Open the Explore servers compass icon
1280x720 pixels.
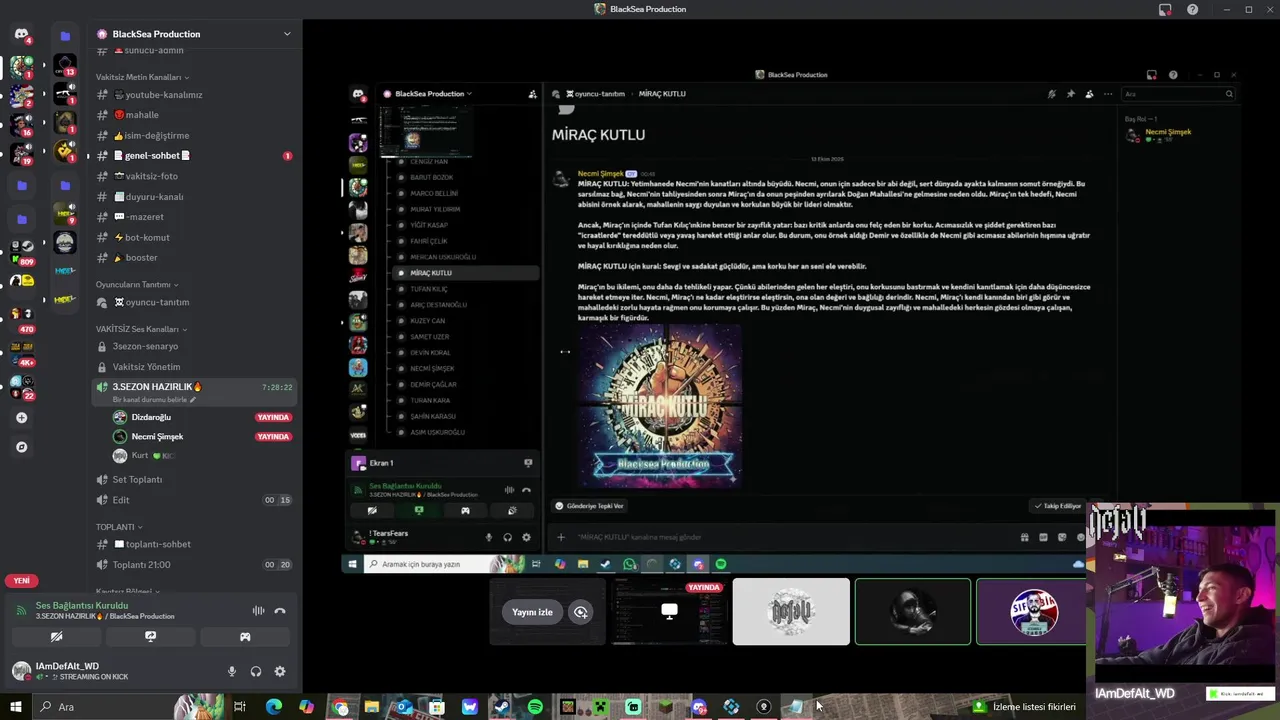click(22, 447)
